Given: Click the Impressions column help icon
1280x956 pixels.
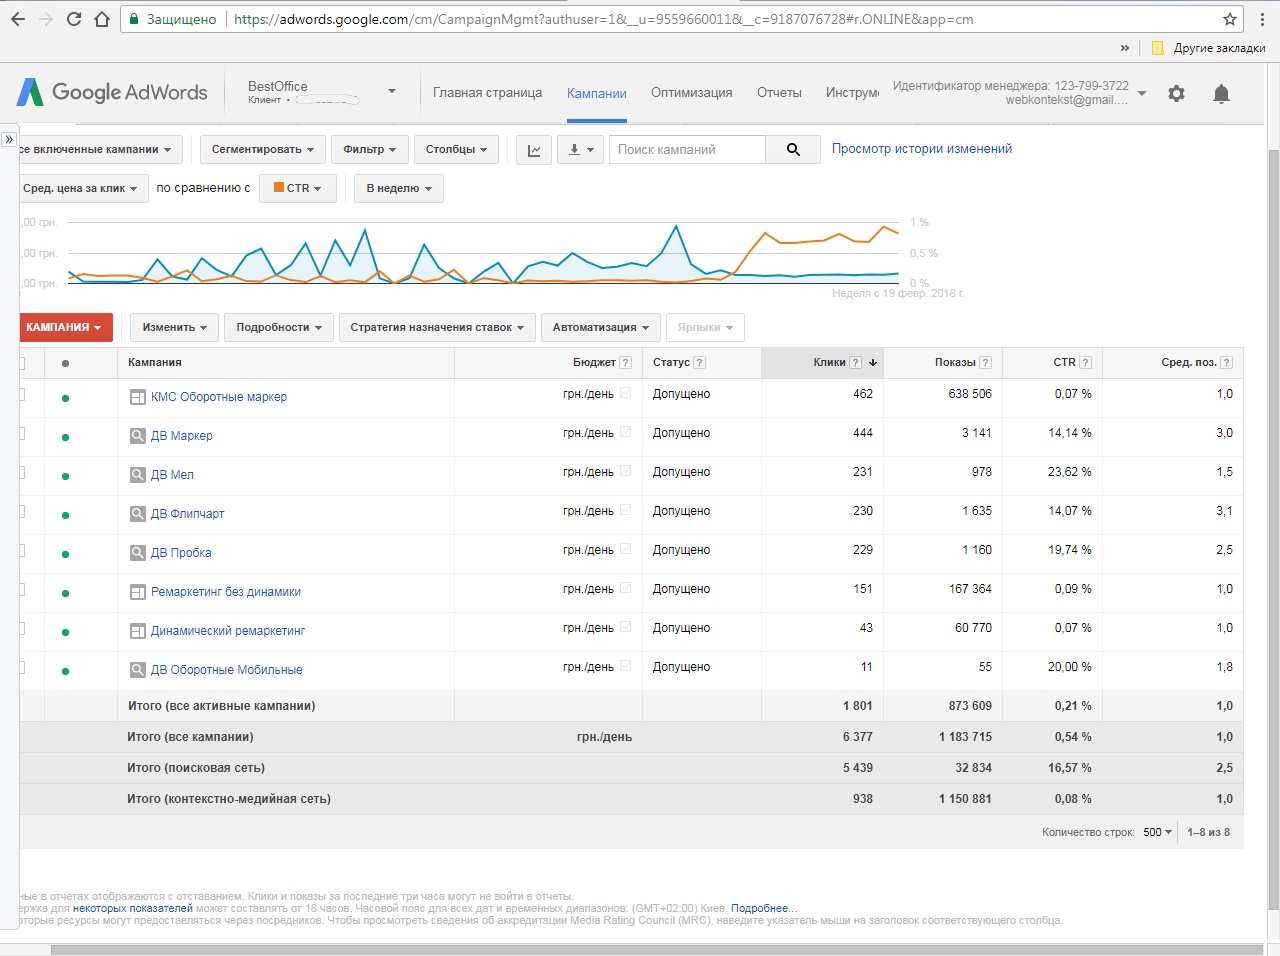Looking at the screenshot, I should pos(985,363).
